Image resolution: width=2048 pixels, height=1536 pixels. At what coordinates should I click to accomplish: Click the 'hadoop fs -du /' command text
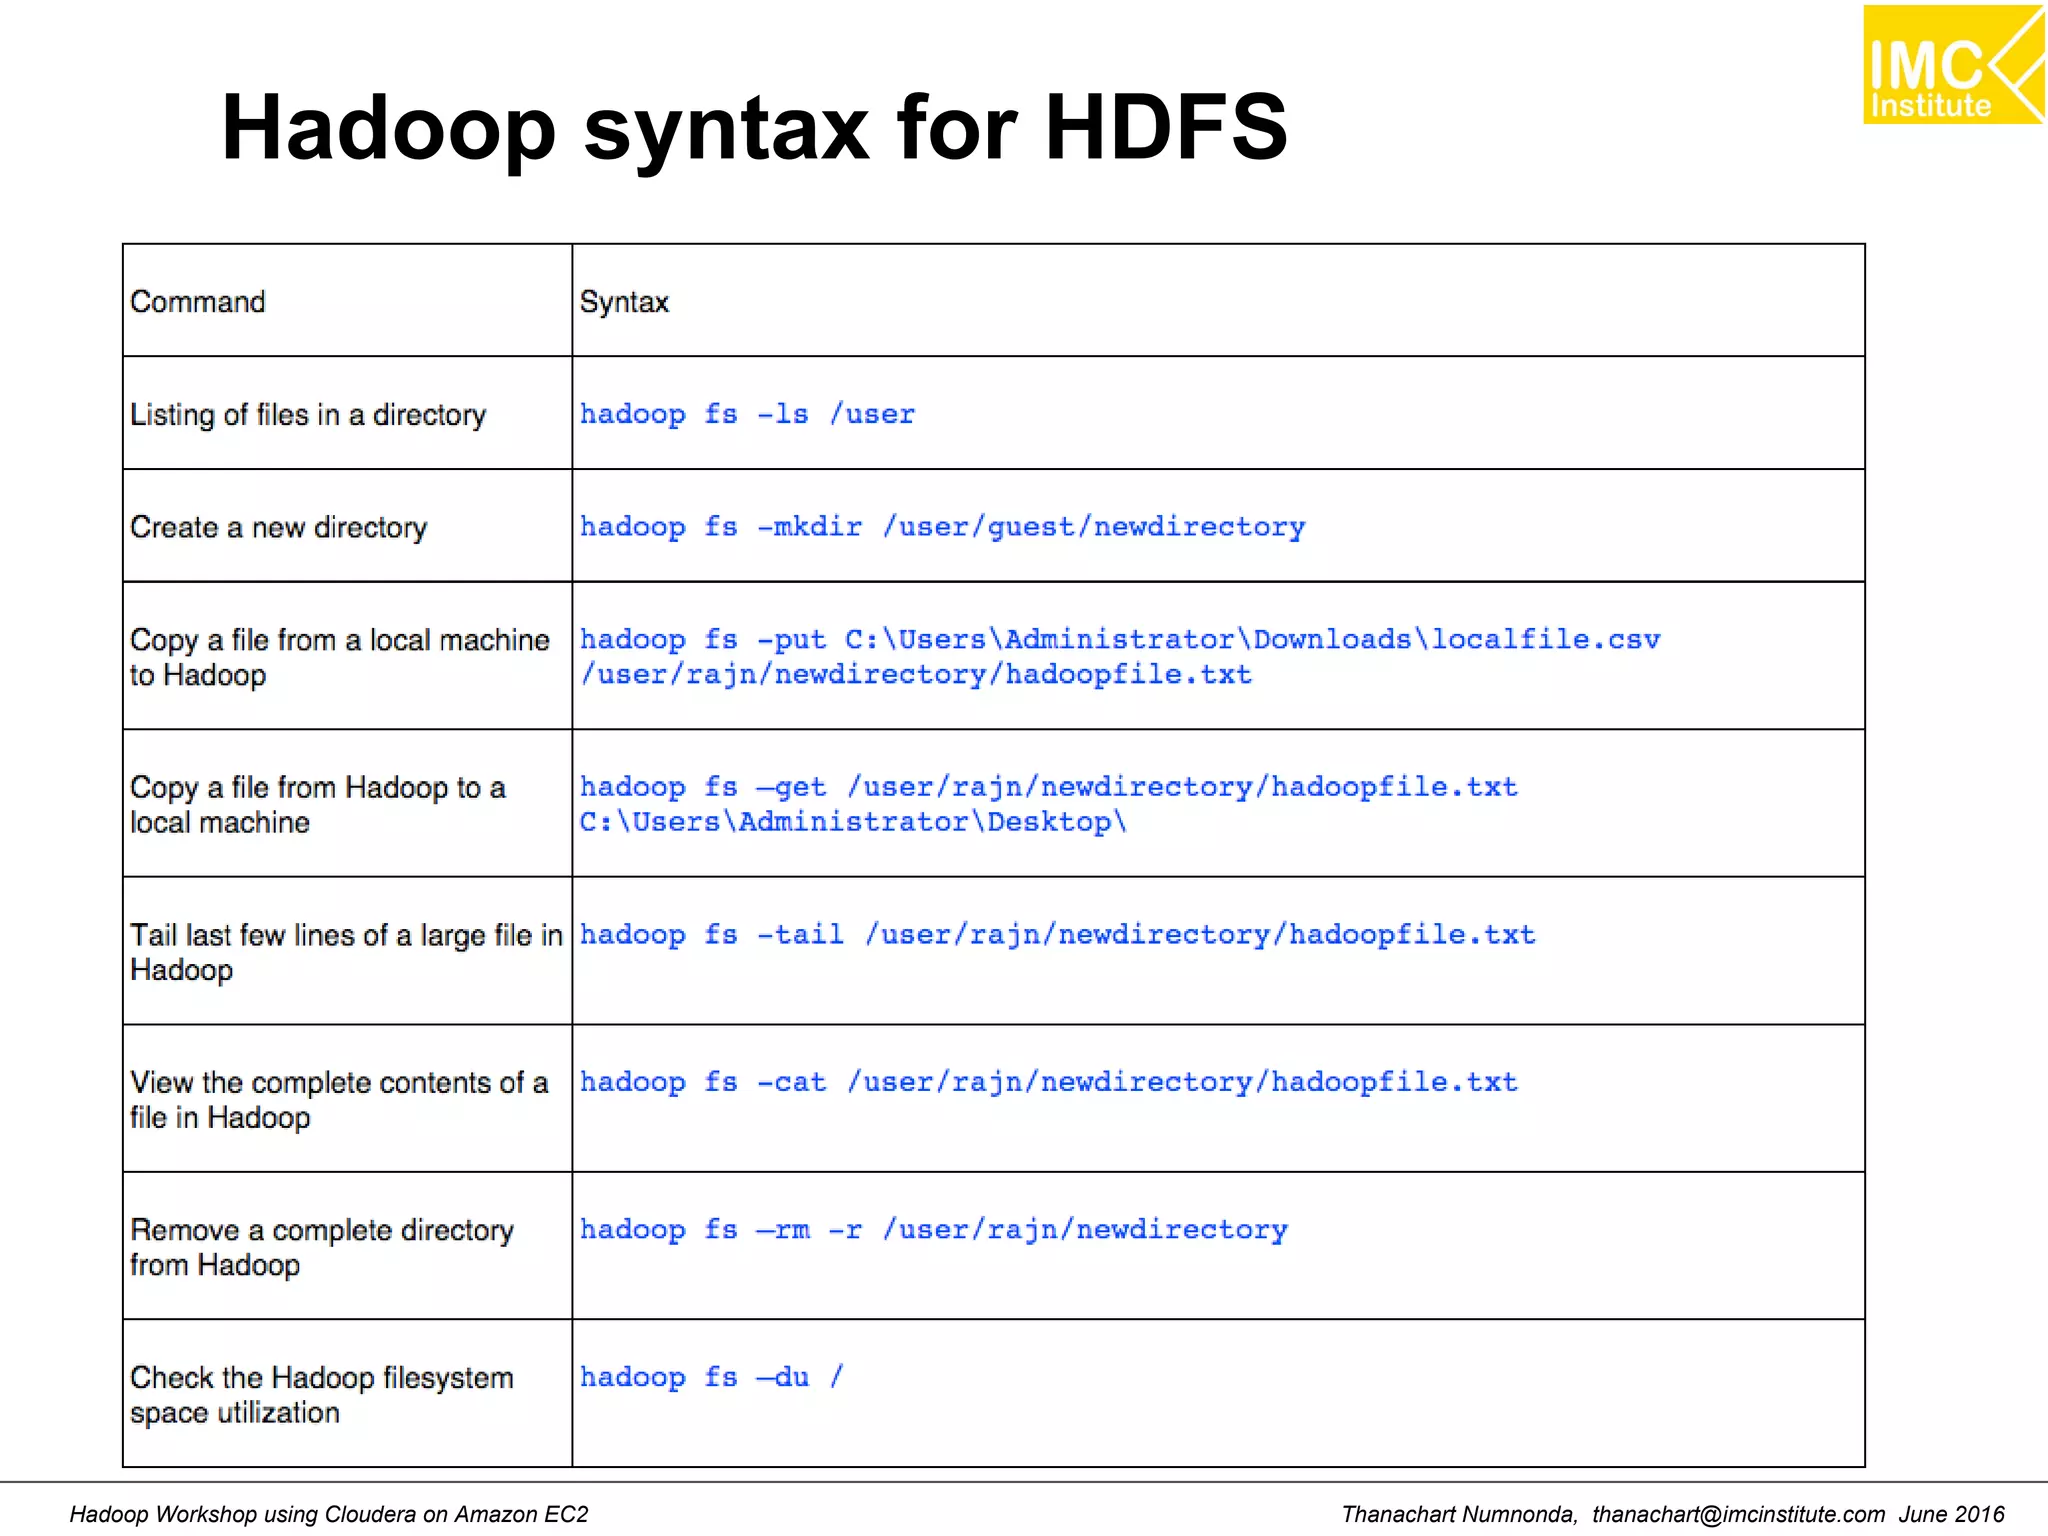pyautogui.click(x=711, y=1377)
